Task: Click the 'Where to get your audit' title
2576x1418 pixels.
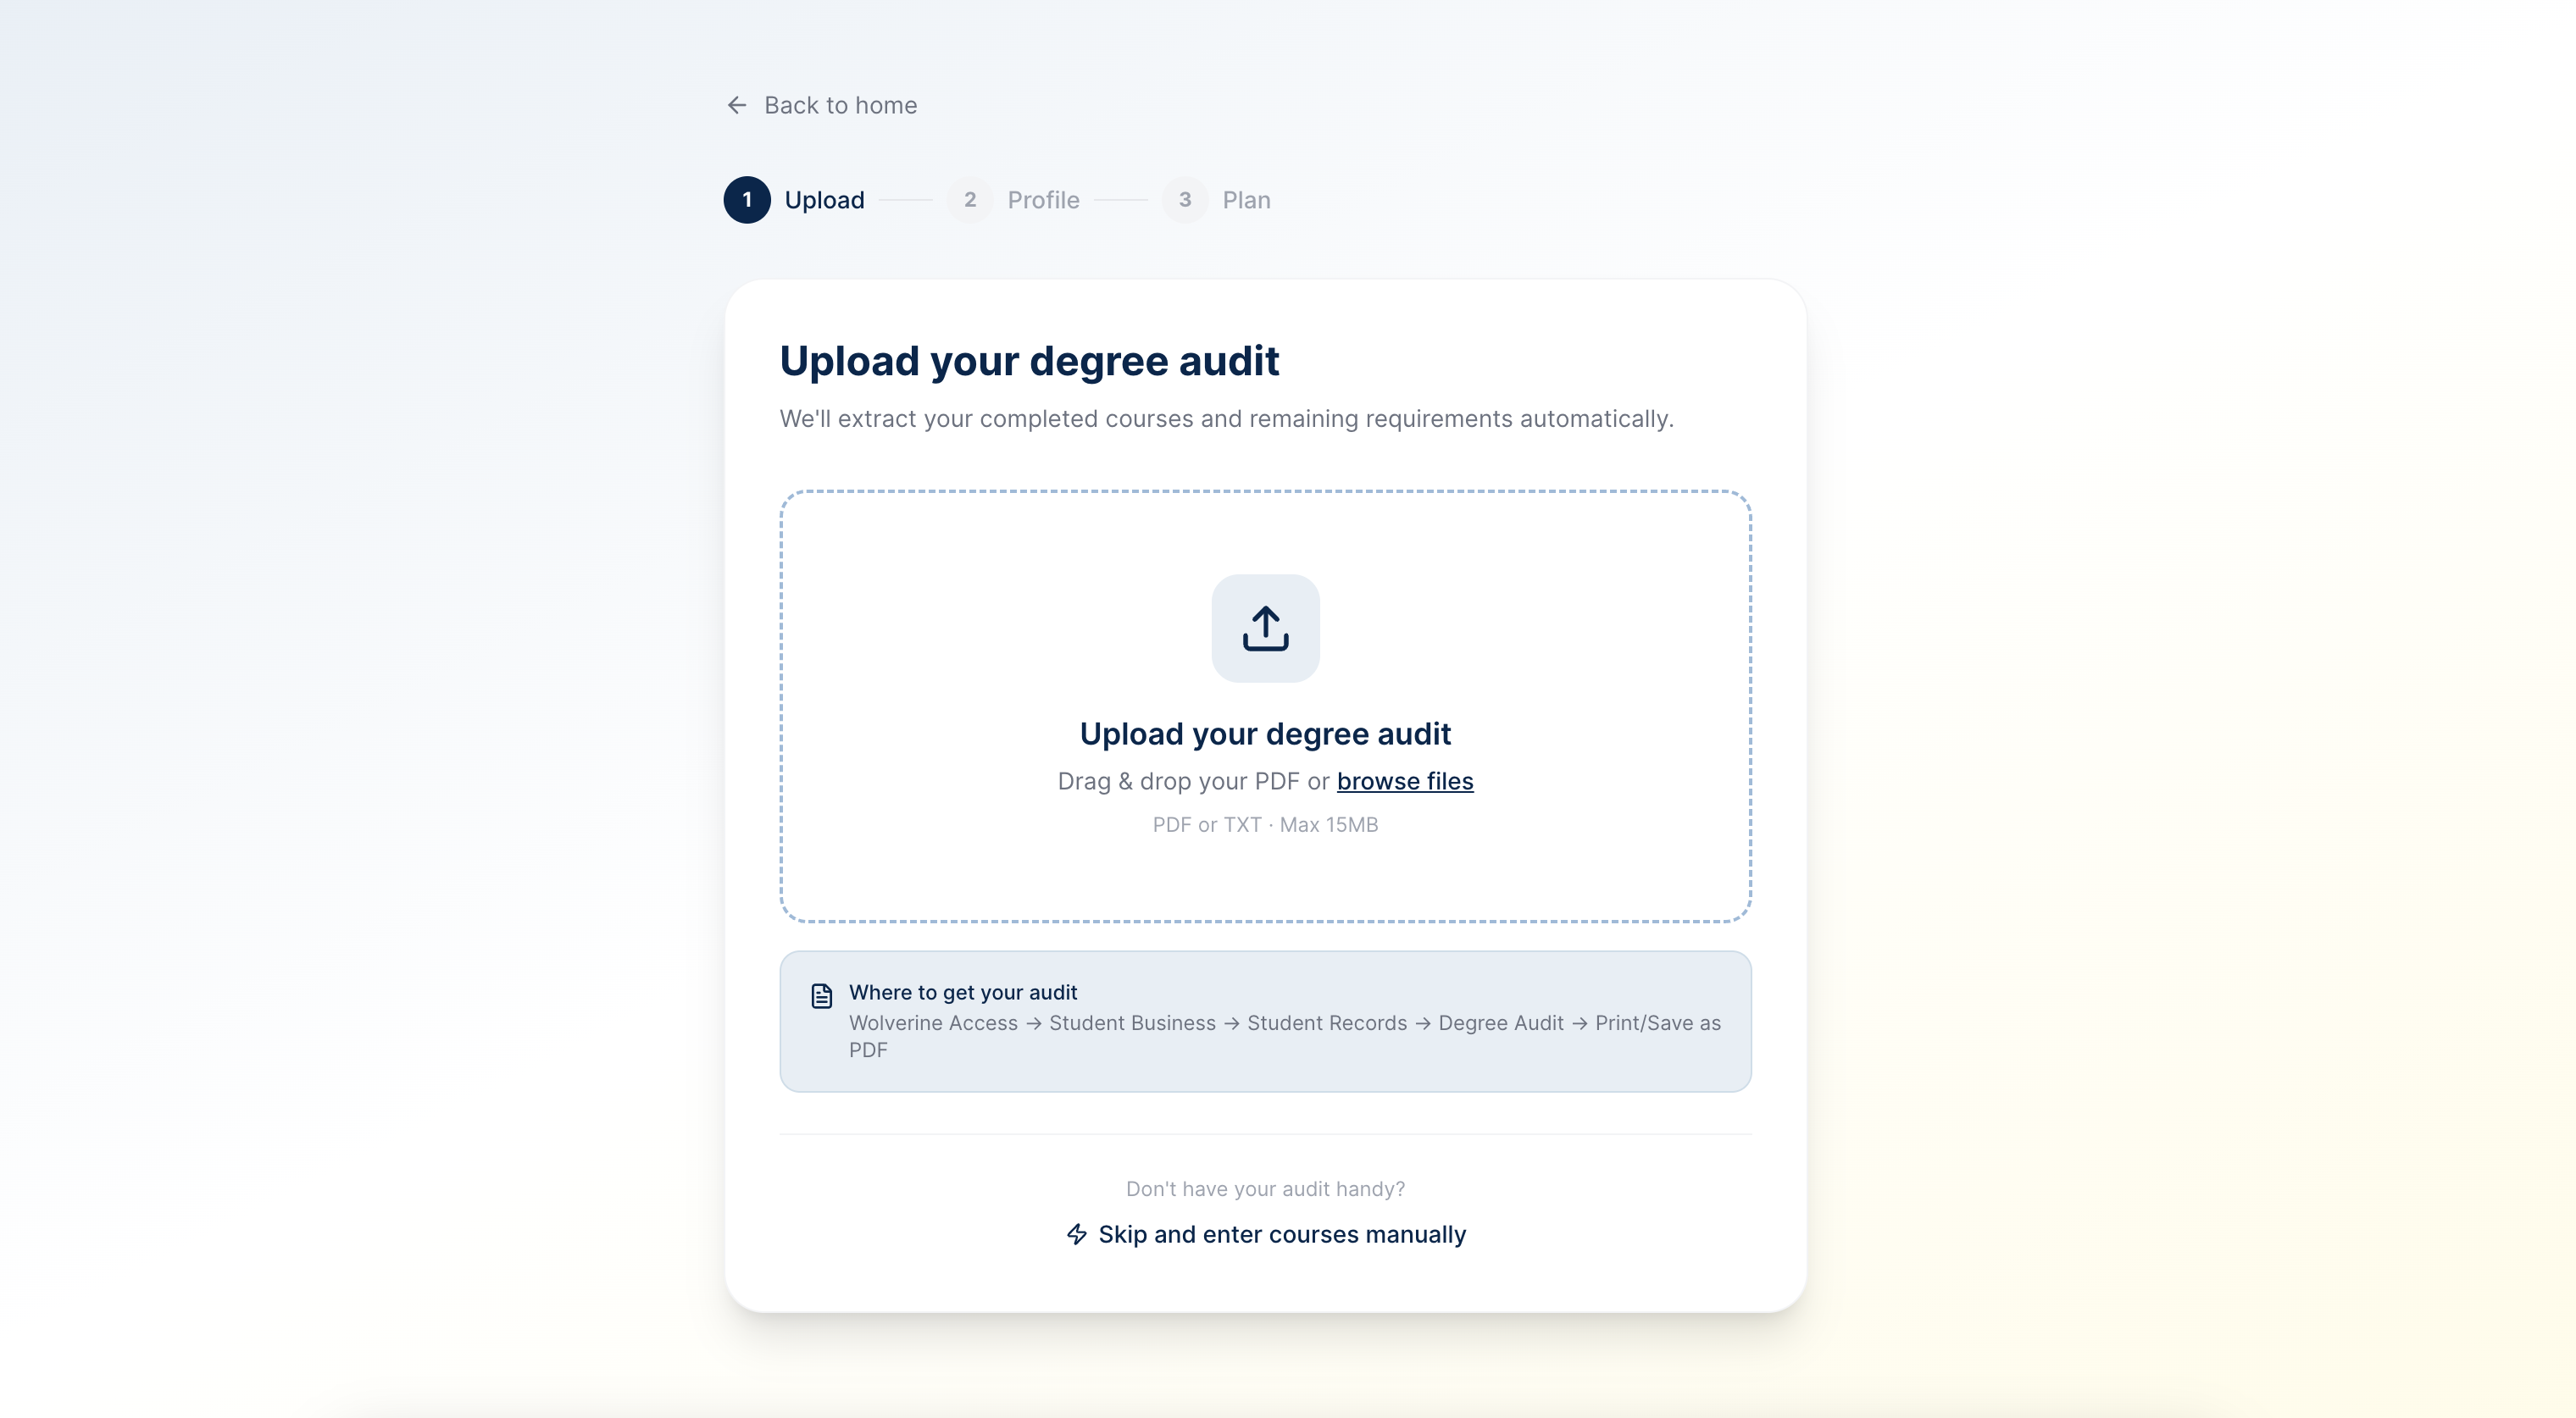Action: pyautogui.click(x=962, y=992)
